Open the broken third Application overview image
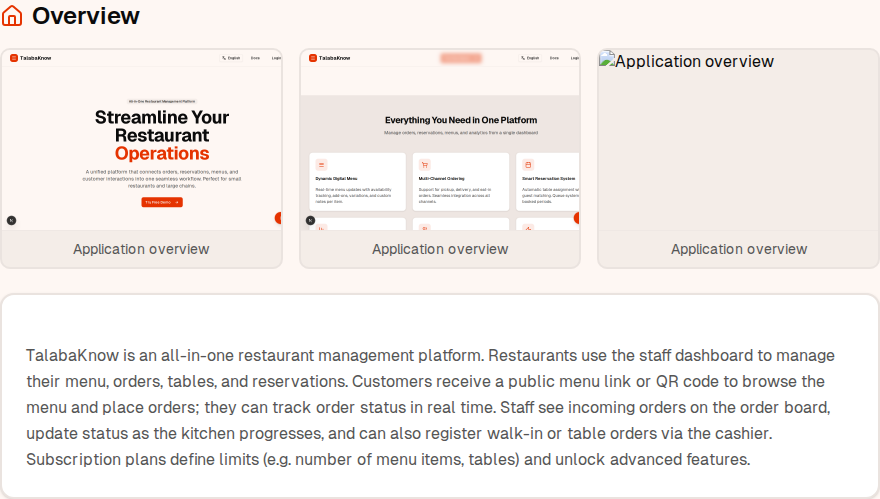880x499 pixels. [738, 140]
